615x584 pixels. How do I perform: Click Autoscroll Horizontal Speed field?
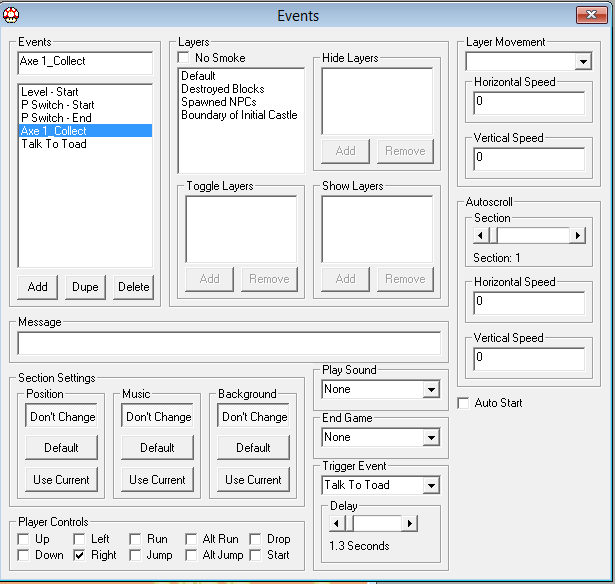point(529,303)
